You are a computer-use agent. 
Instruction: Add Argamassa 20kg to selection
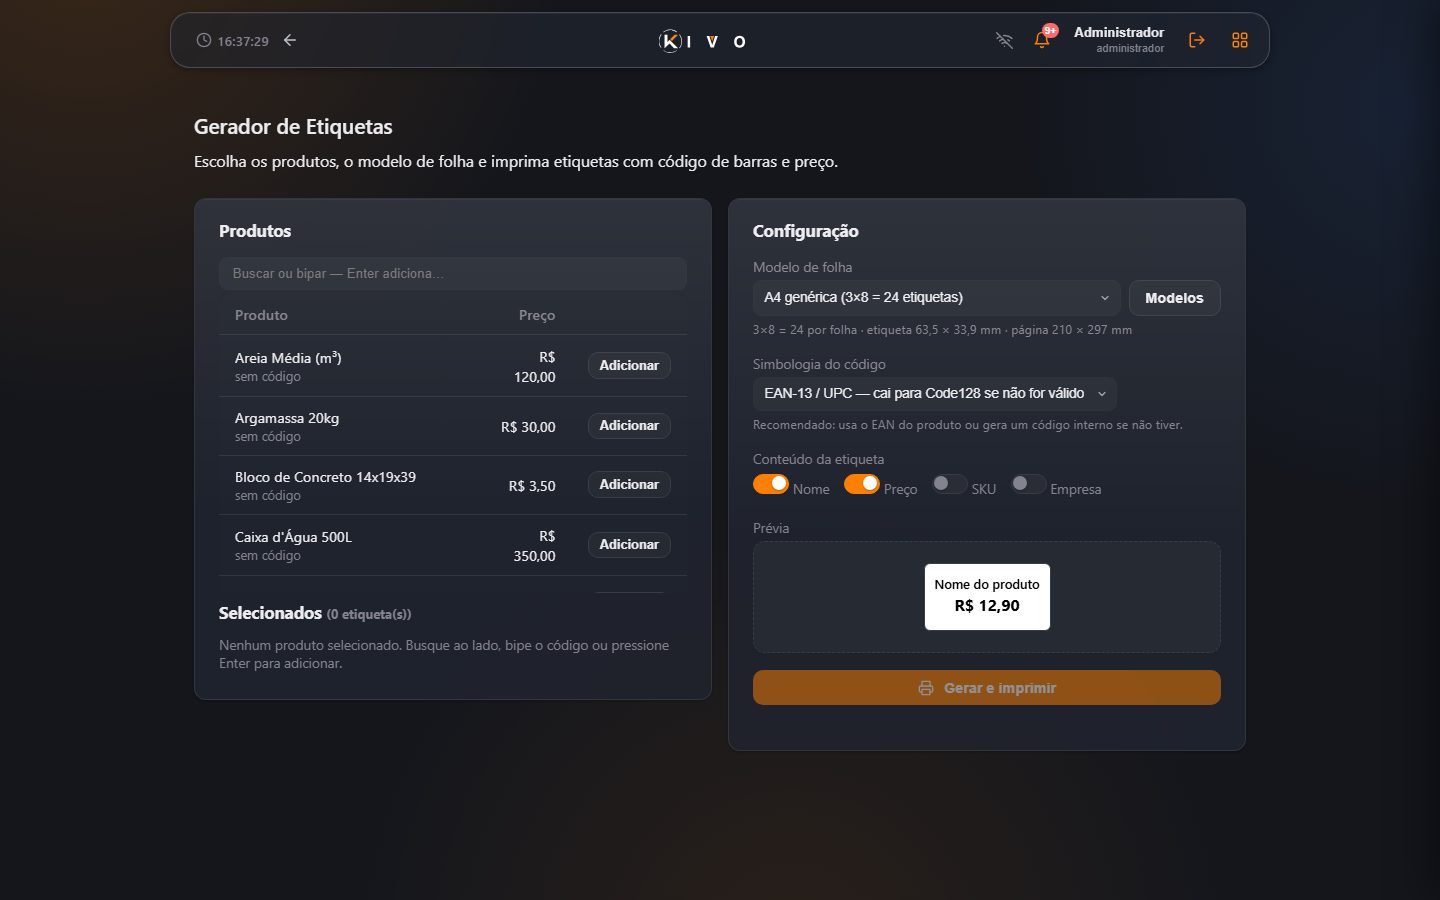(629, 426)
